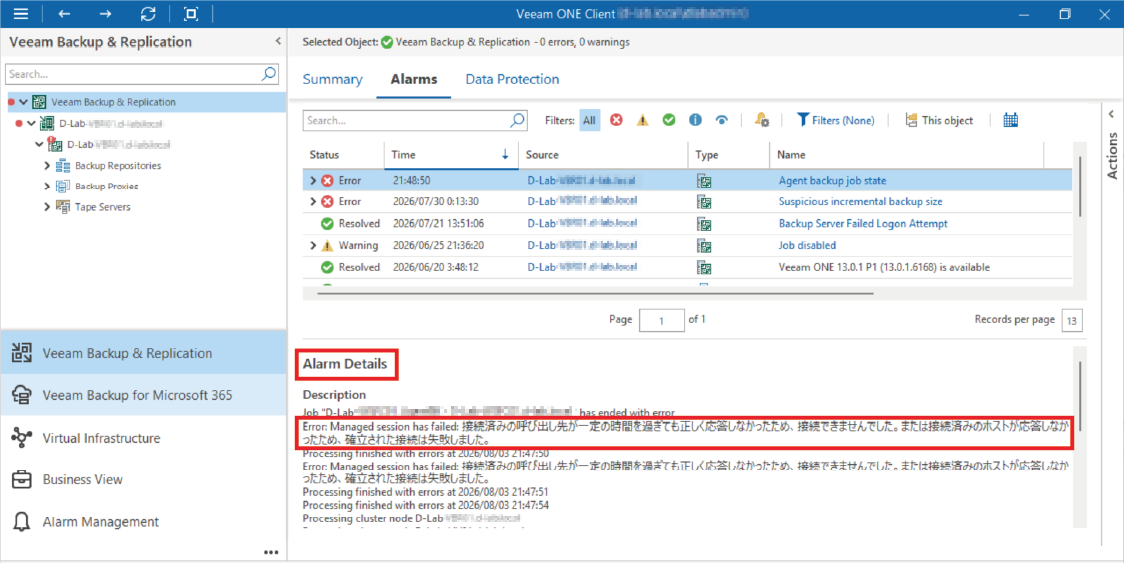
Task: Toggle the information filter blue icon
Action: pos(695,120)
